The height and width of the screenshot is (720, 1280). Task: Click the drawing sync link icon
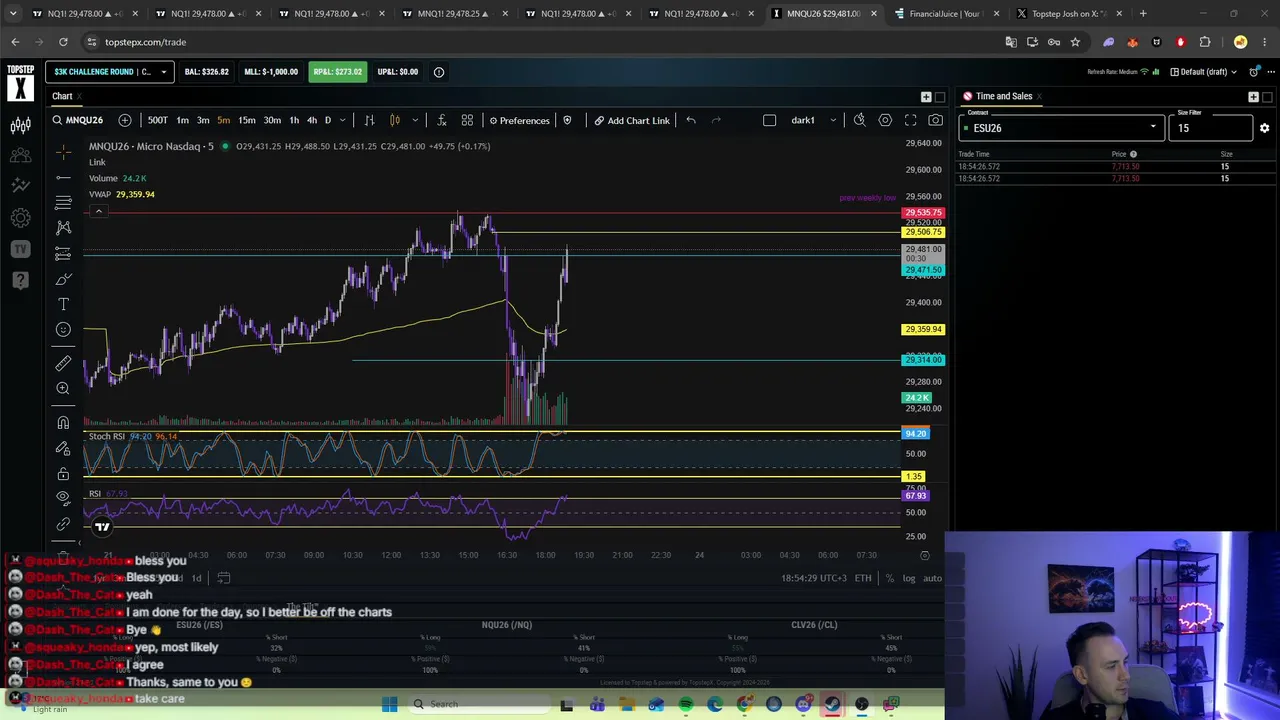[x=63, y=524]
